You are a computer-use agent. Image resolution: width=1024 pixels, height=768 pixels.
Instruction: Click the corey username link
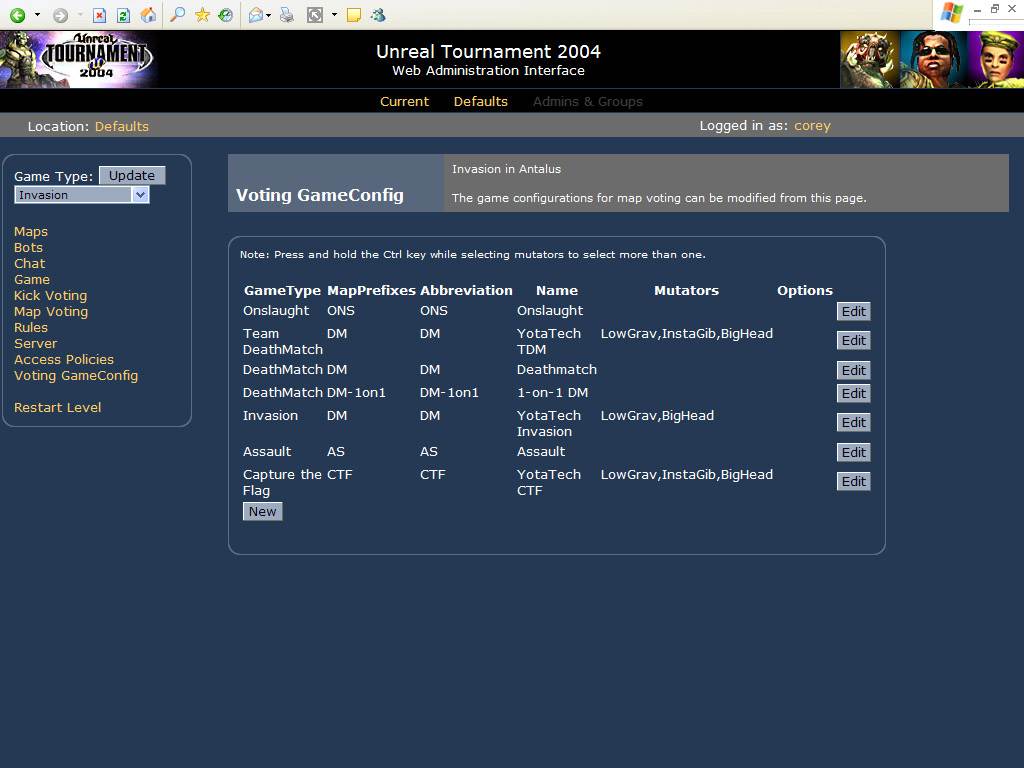812,125
